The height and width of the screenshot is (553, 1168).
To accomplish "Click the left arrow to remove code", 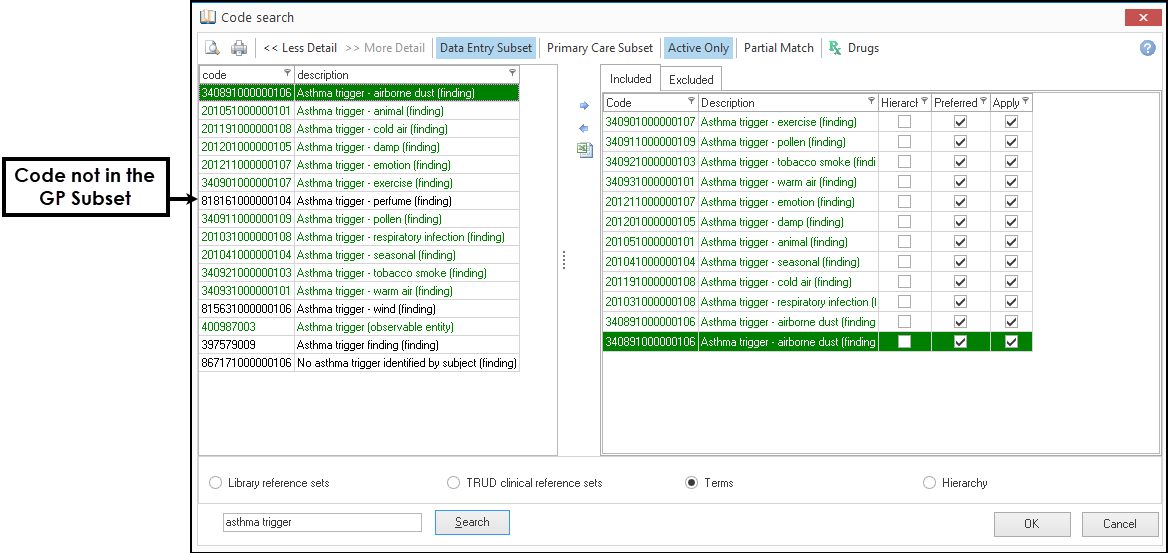I will click(x=584, y=128).
